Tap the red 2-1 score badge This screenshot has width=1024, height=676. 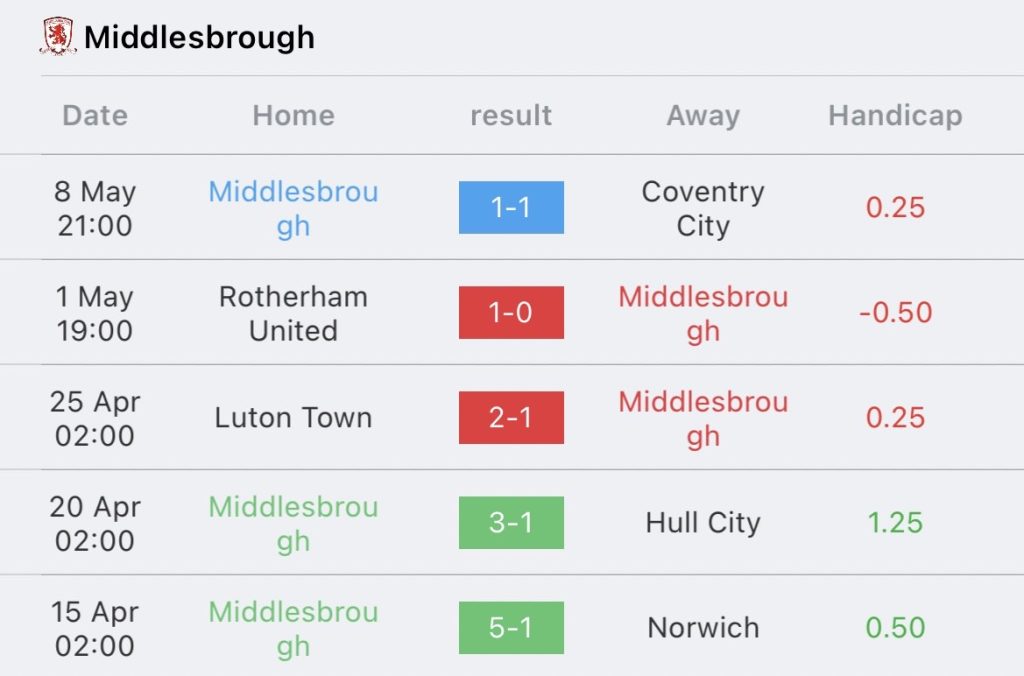coord(511,418)
